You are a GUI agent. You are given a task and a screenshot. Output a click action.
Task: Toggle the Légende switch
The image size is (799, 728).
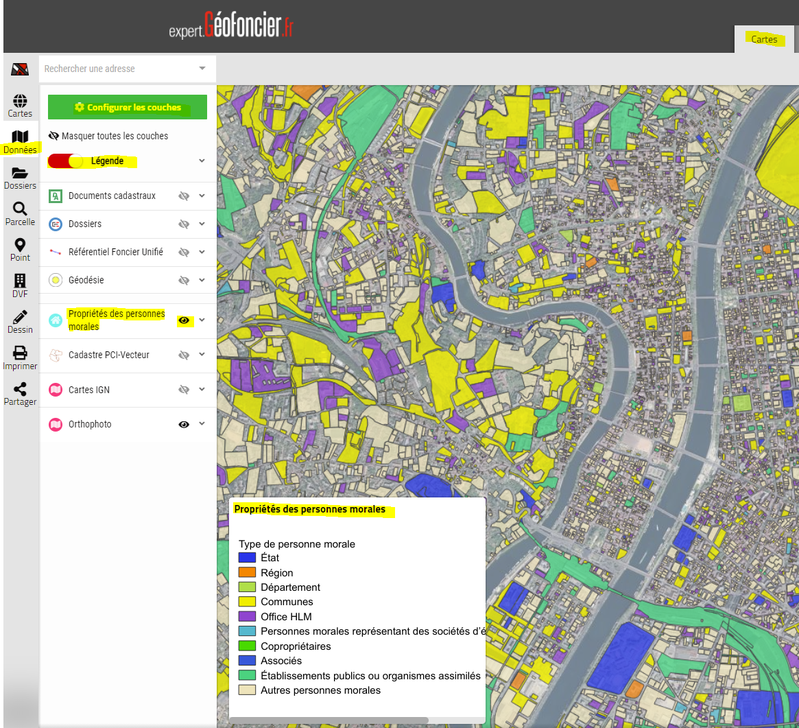[x=67, y=161]
